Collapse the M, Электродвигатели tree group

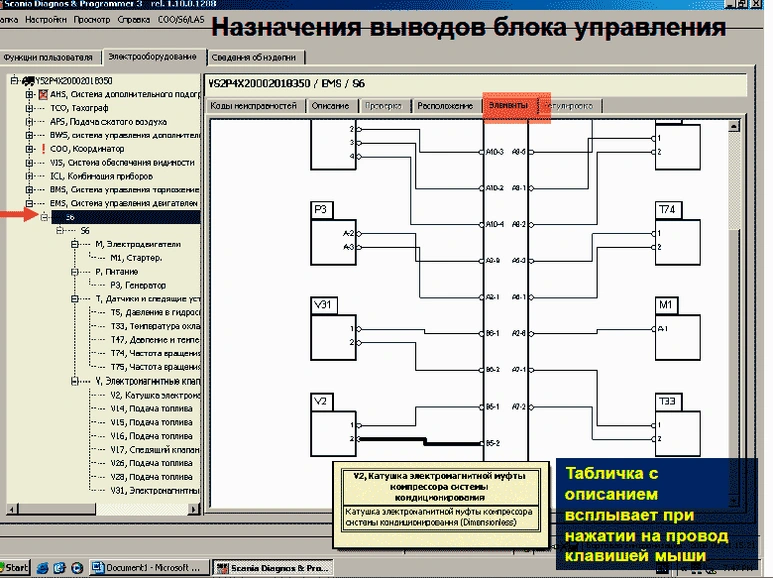coord(75,243)
